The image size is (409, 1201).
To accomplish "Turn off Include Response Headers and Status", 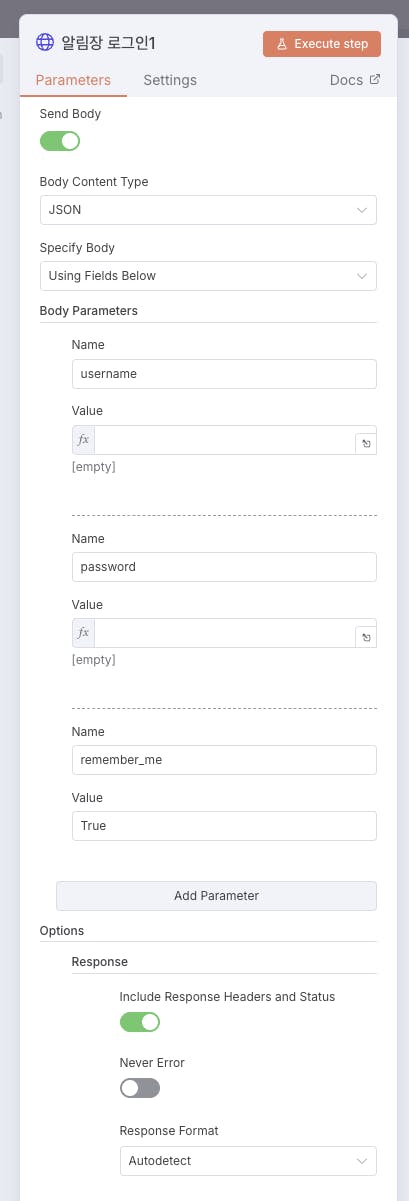I will 140,1022.
